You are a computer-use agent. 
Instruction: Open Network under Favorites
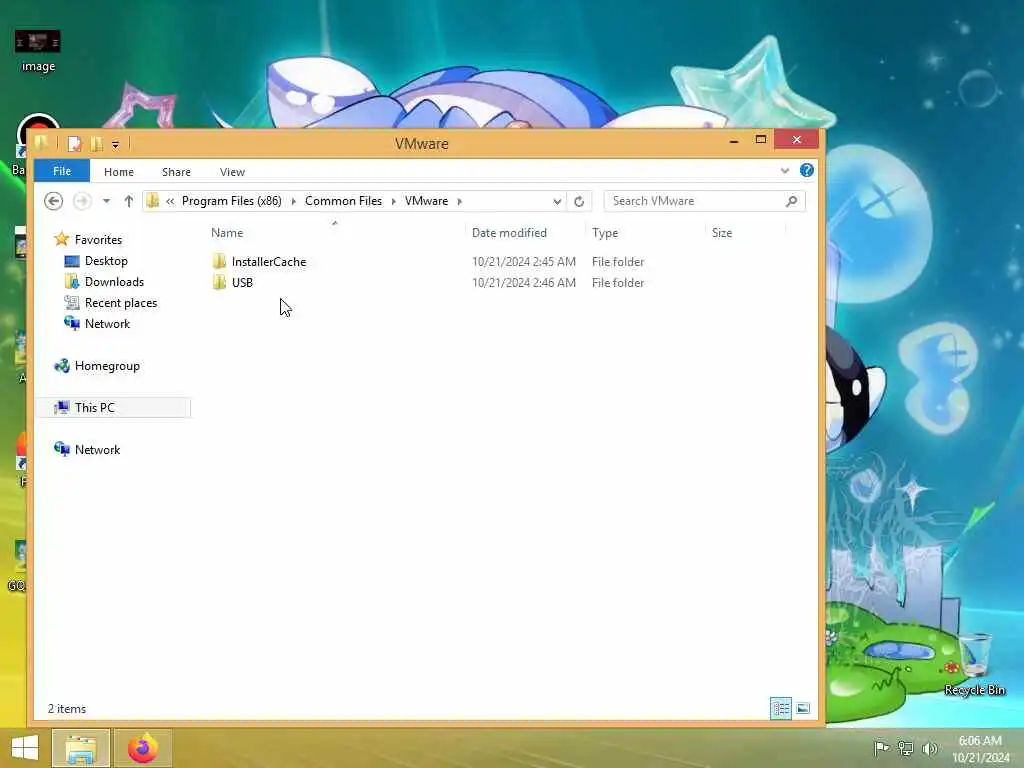coord(107,324)
